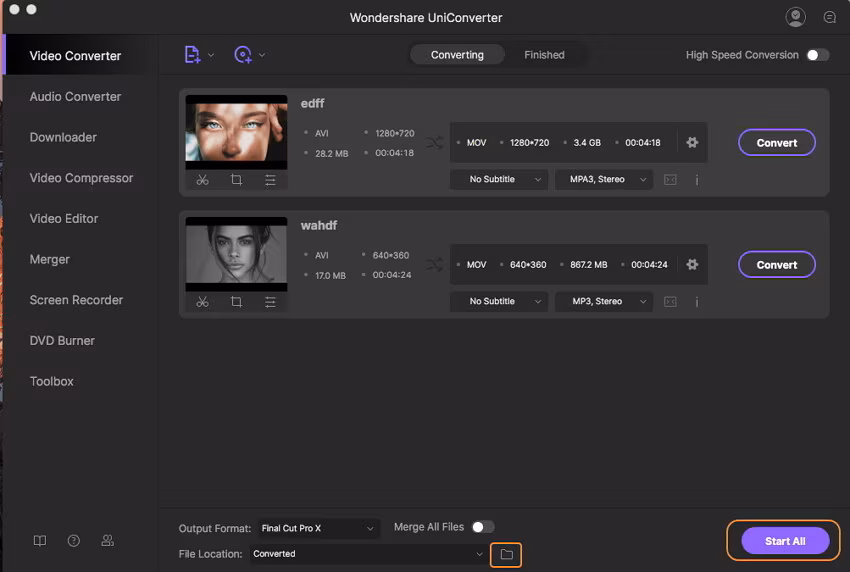Click the 3.4 GB output size

pyautogui.click(x=587, y=143)
